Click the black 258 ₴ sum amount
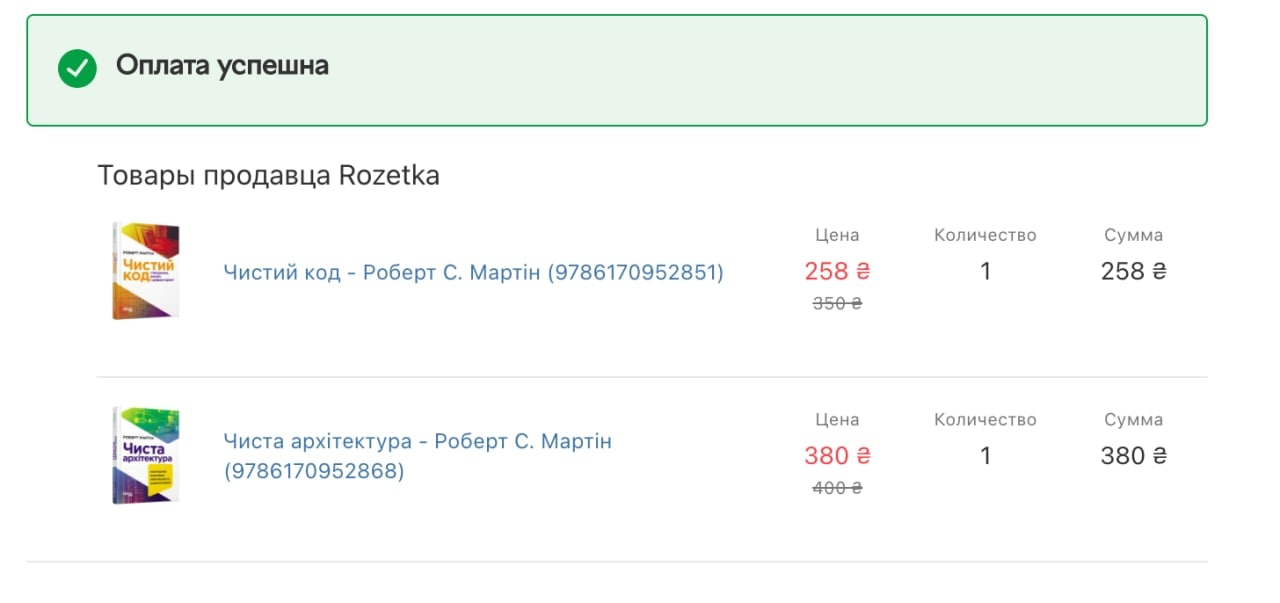Image resolution: width=1280 pixels, height=603 pixels. point(1133,271)
